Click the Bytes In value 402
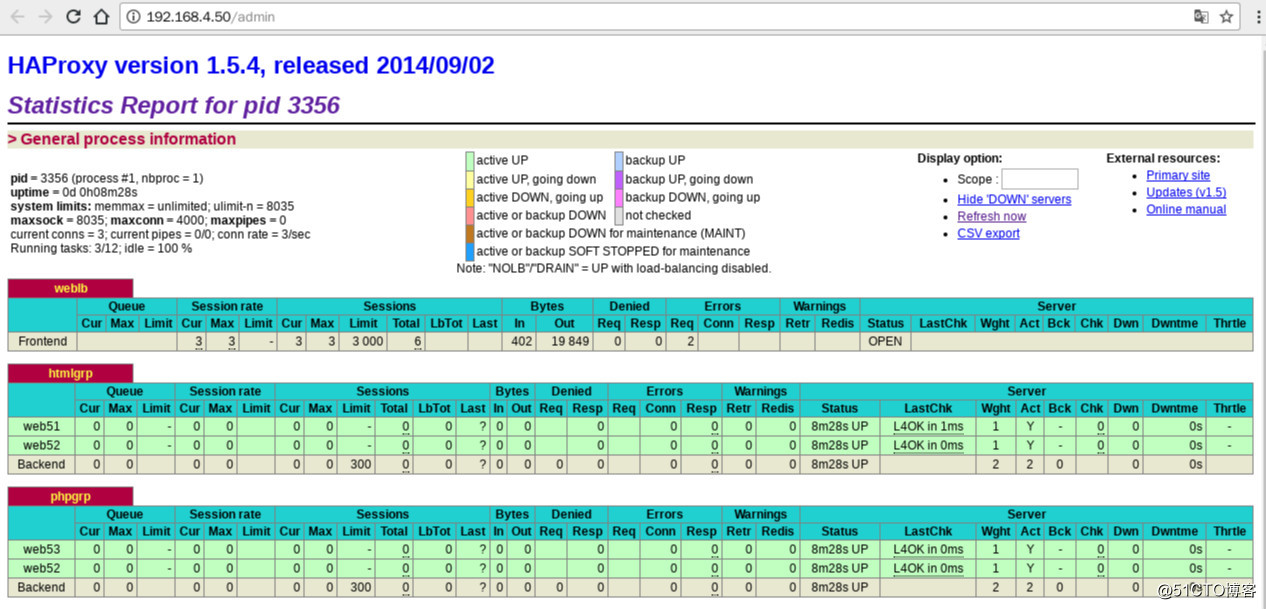 coord(521,341)
